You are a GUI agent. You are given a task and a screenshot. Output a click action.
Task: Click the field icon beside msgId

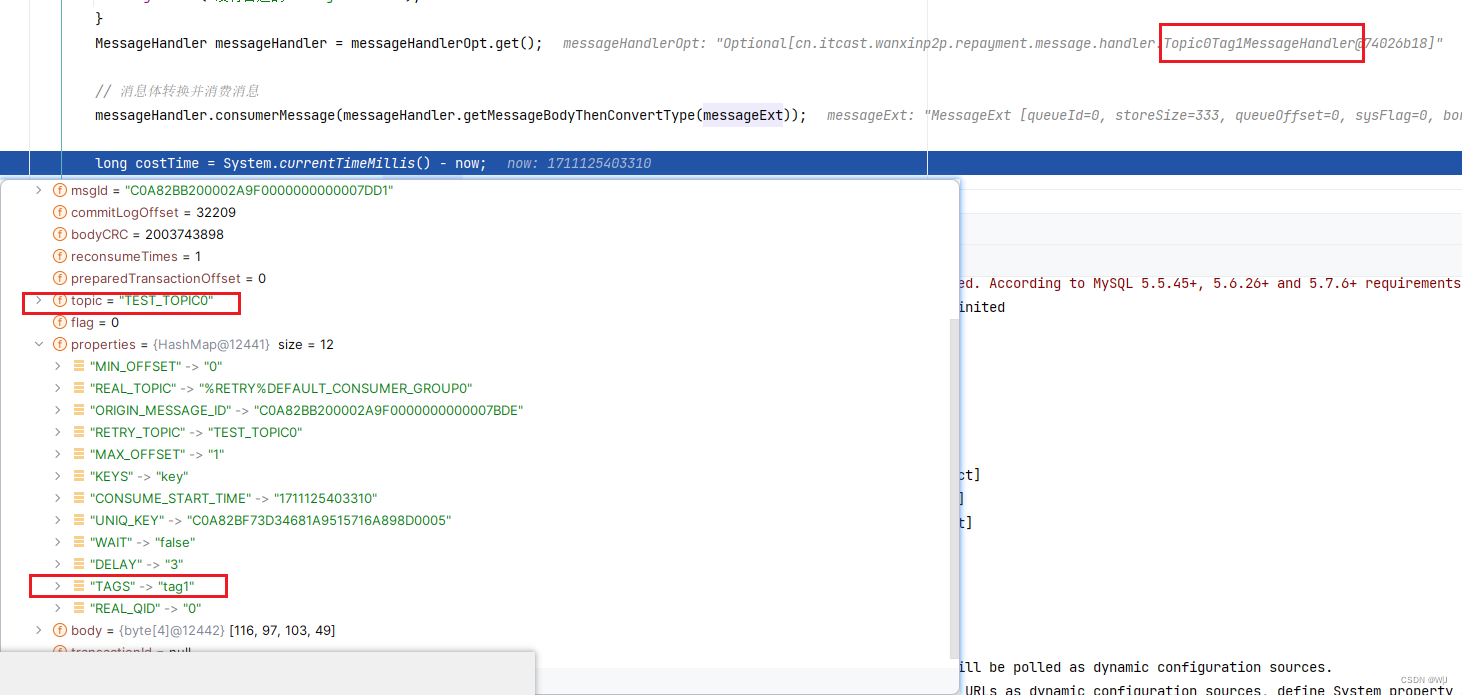click(60, 190)
